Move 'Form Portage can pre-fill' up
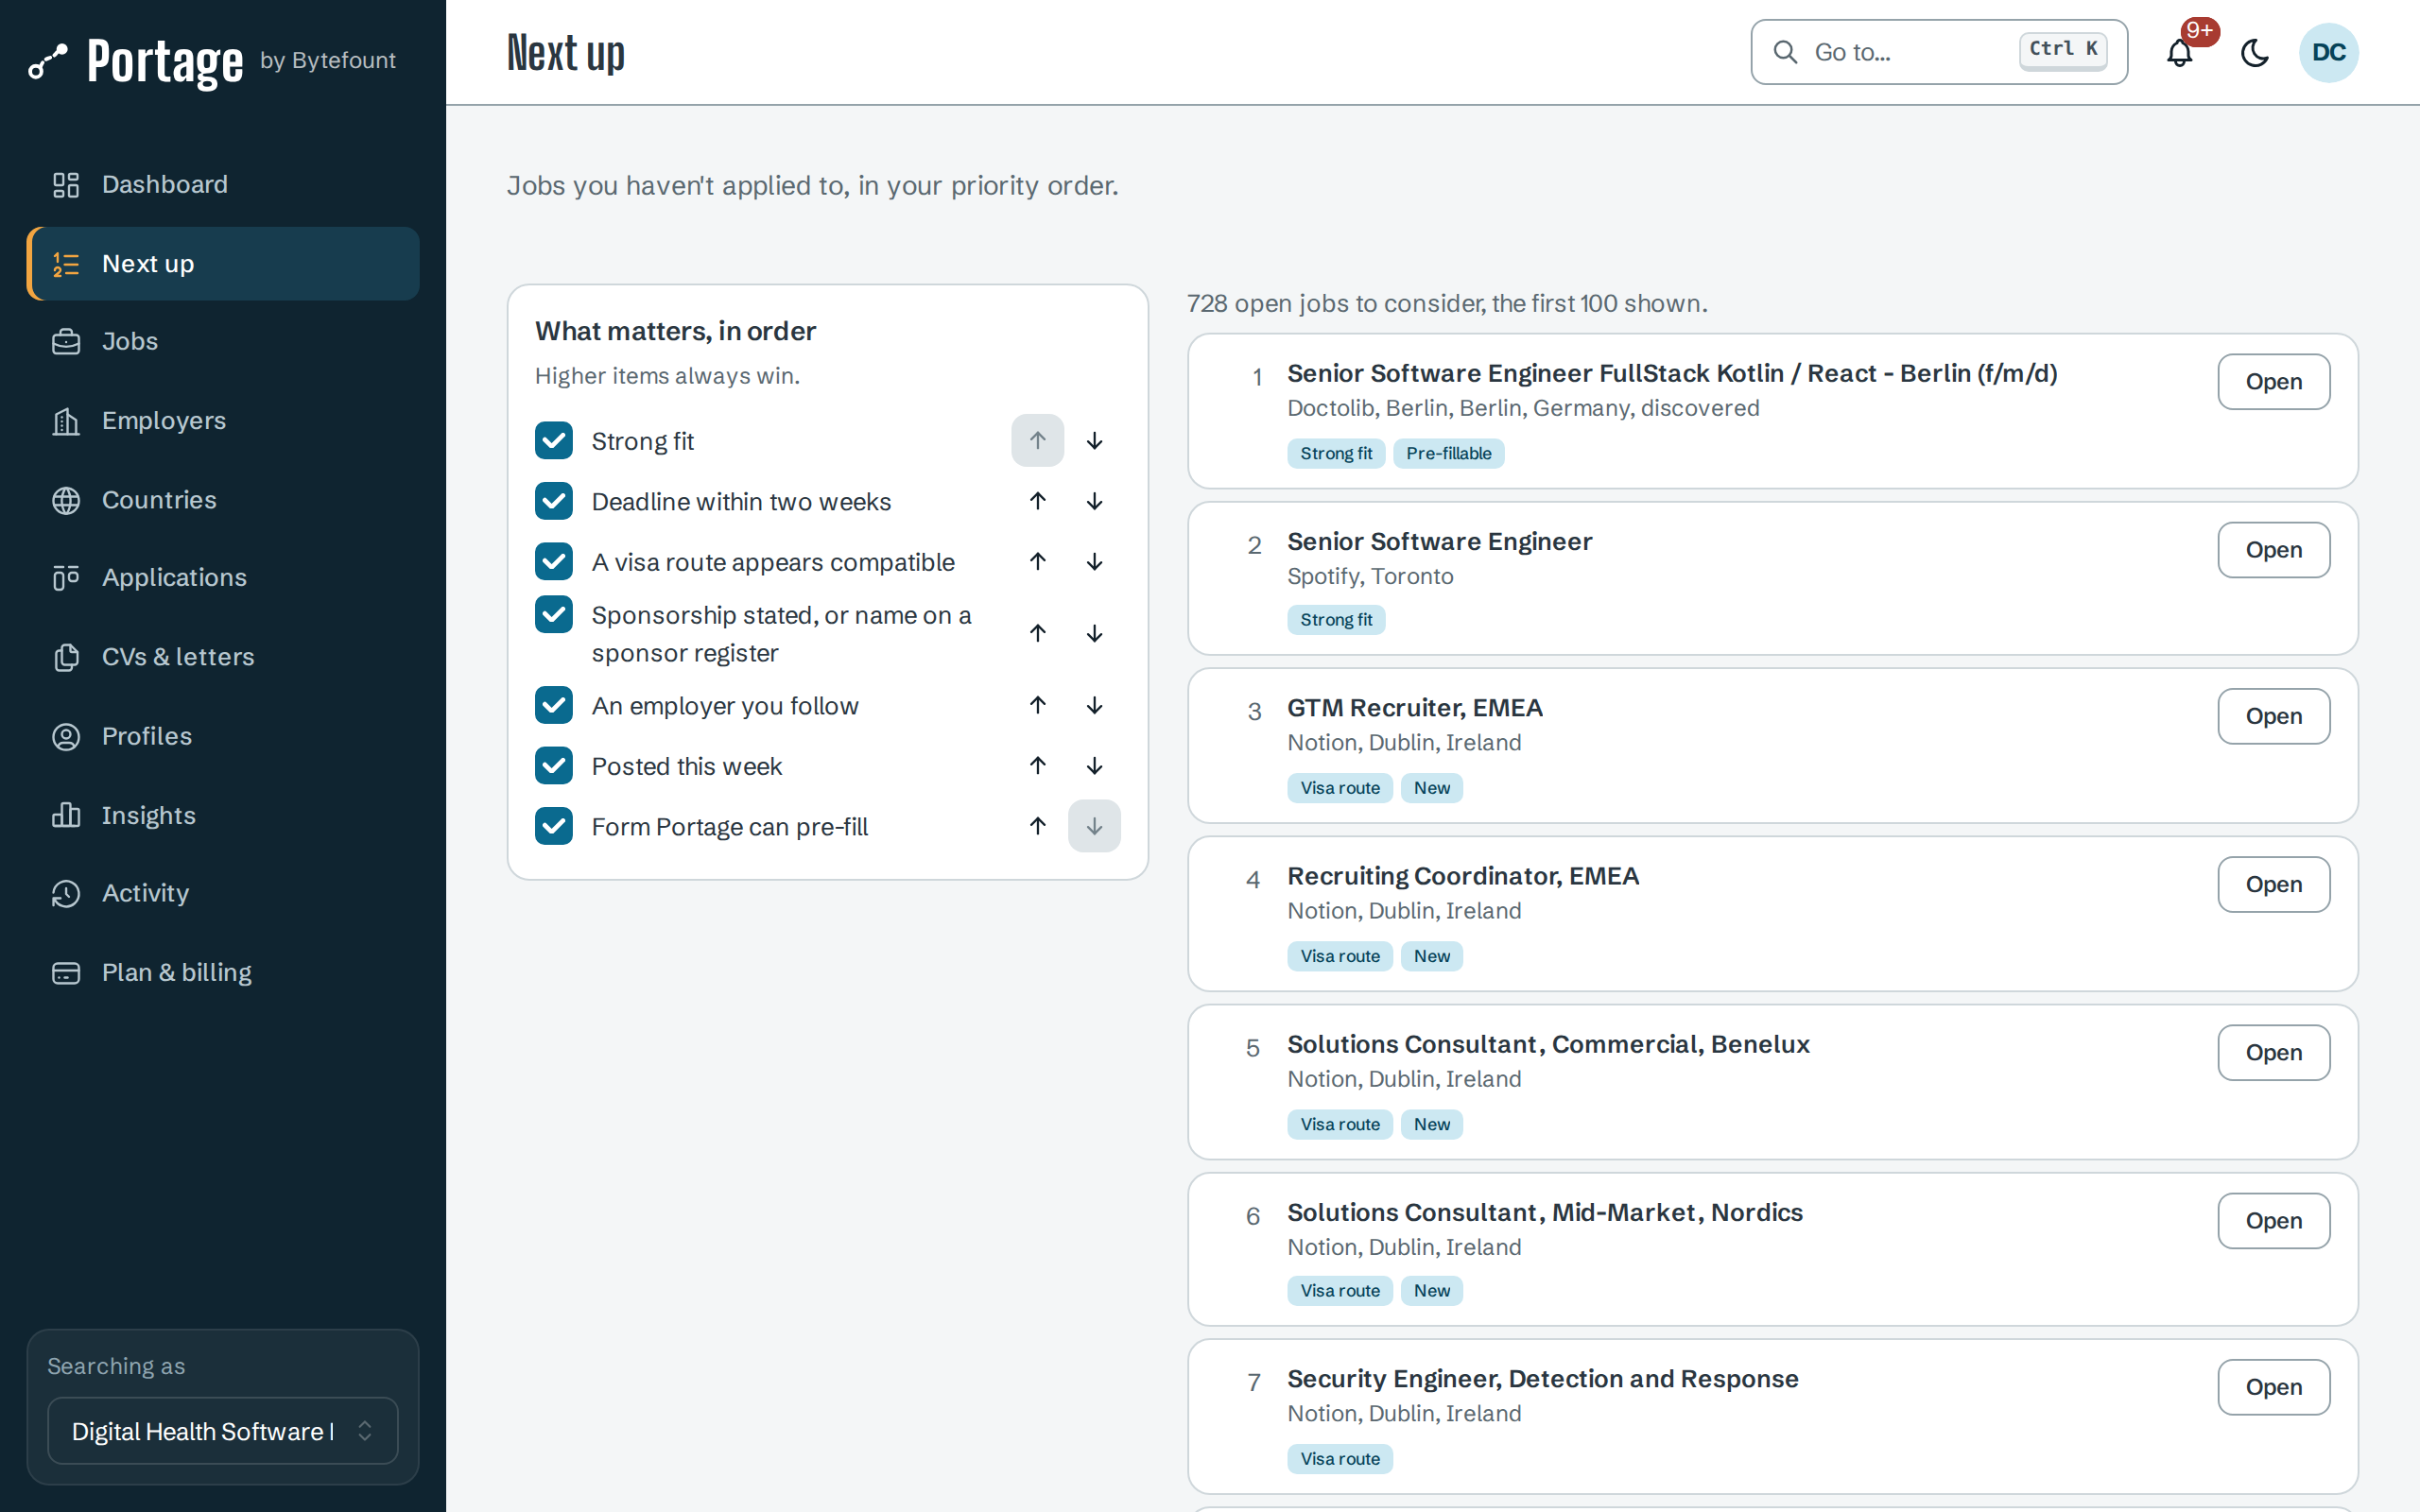Viewport: 2420px width, 1512px height. pyautogui.click(x=1037, y=826)
